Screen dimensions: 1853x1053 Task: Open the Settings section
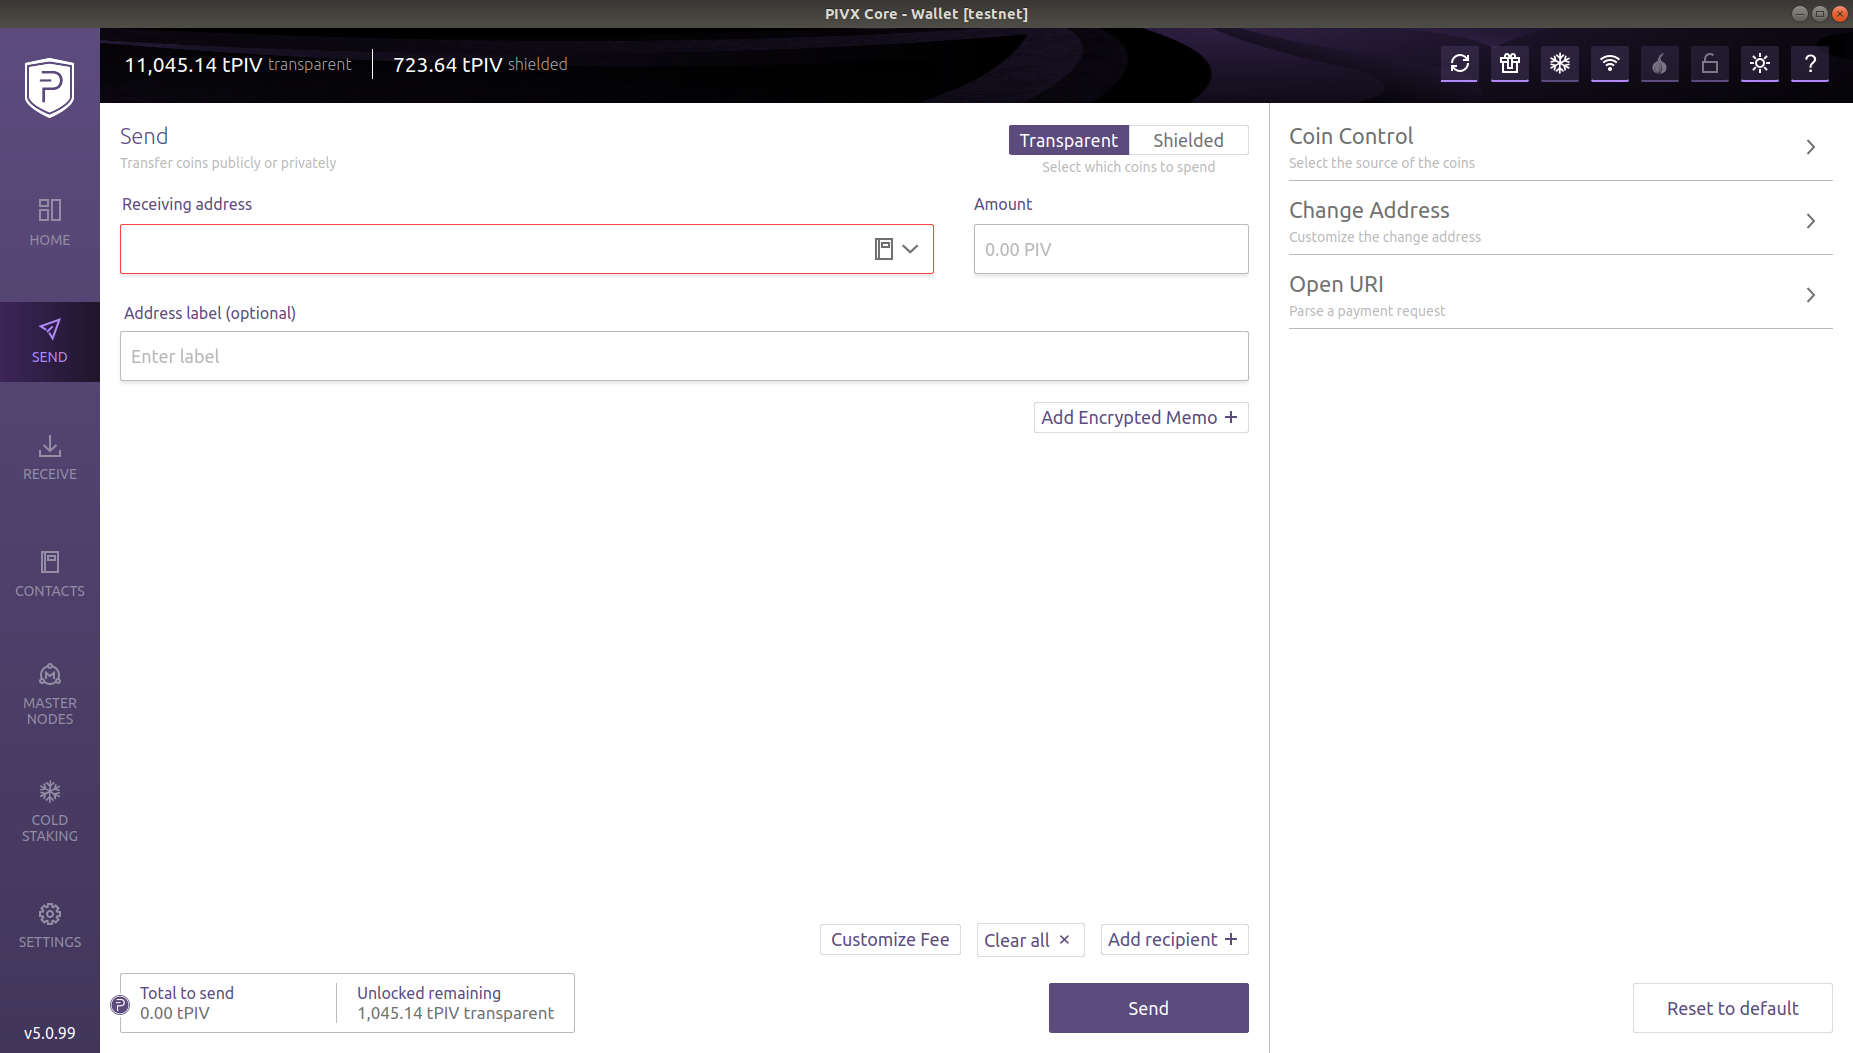pos(49,926)
